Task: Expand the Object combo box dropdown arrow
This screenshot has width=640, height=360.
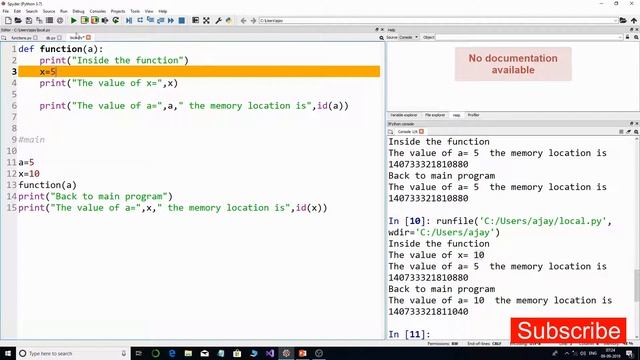Action: pyautogui.click(x=620, y=37)
